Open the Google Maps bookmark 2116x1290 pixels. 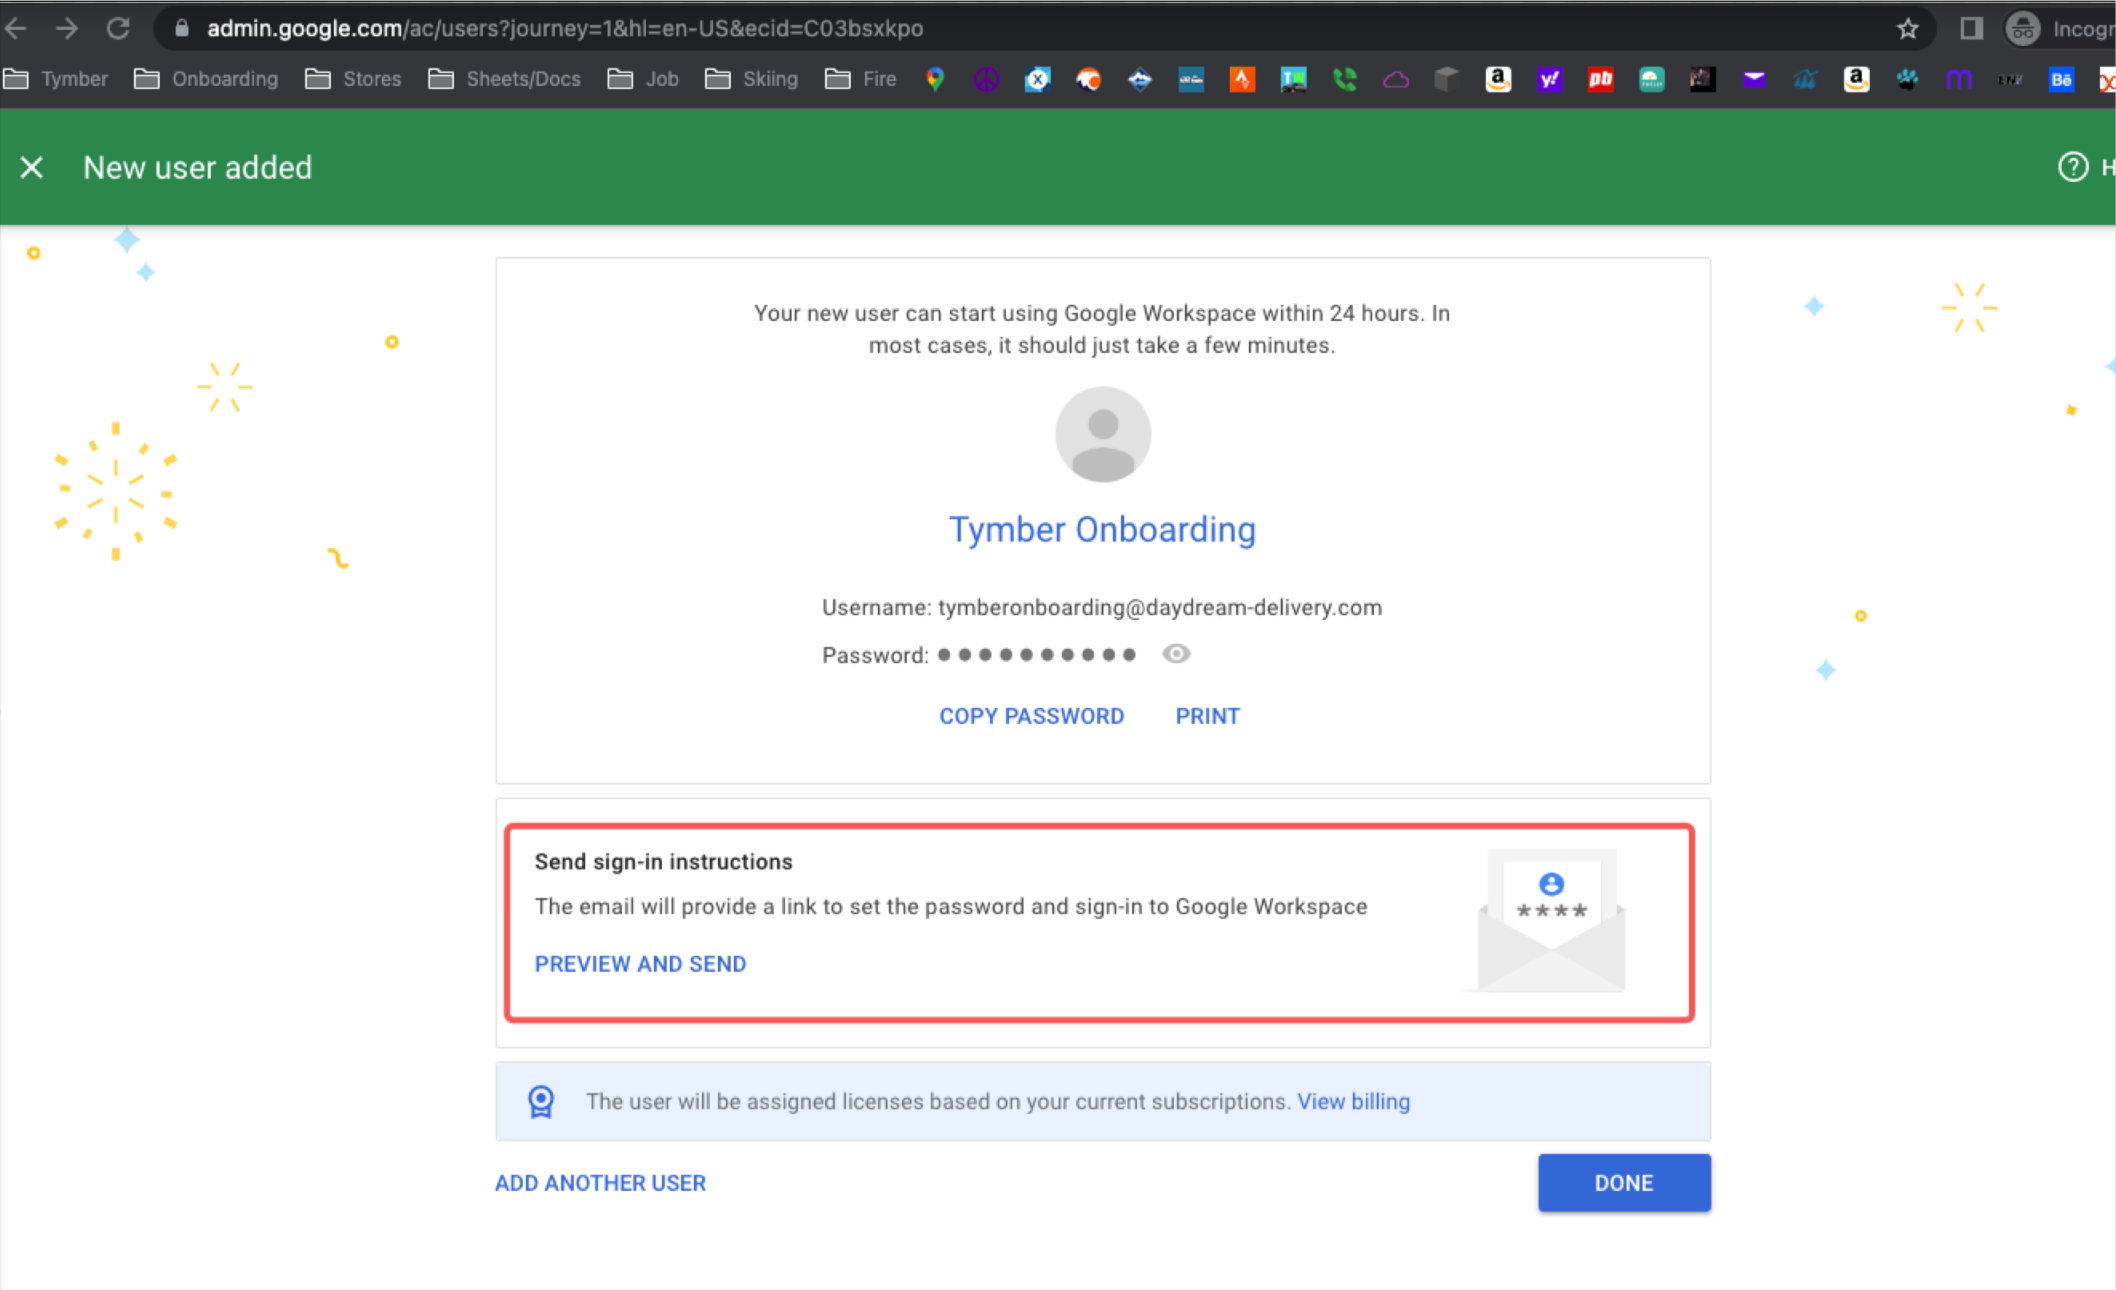[935, 79]
